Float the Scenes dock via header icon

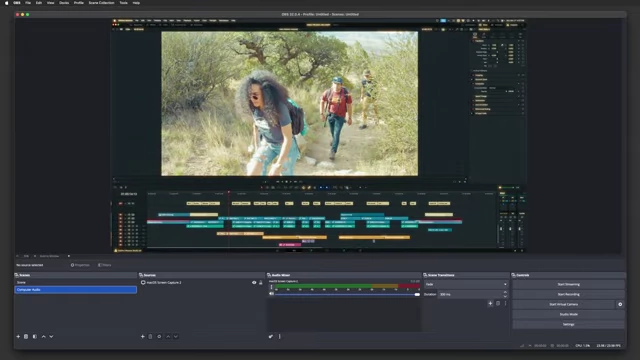pos(17,275)
